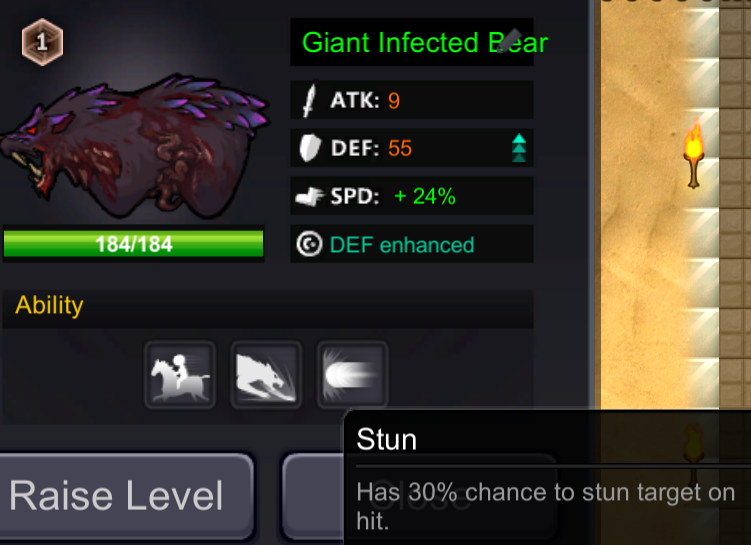The image size is (751, 545).
Task: Click the Stun impact ability icon
Action: click(352, 375)
